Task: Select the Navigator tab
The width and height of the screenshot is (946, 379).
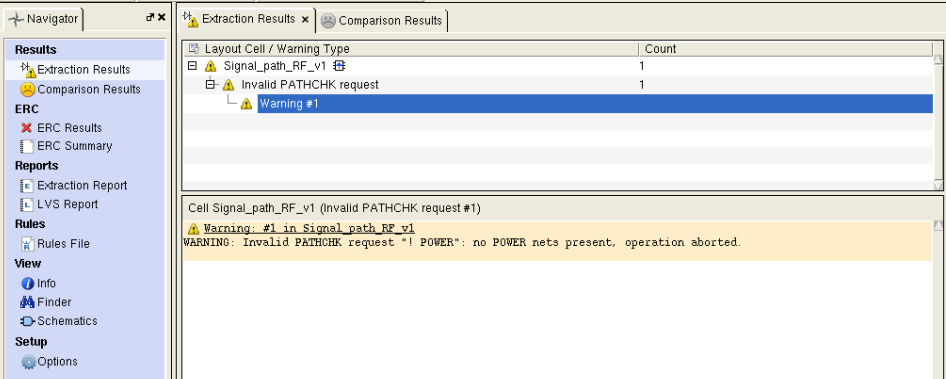Action: point(44,19)
